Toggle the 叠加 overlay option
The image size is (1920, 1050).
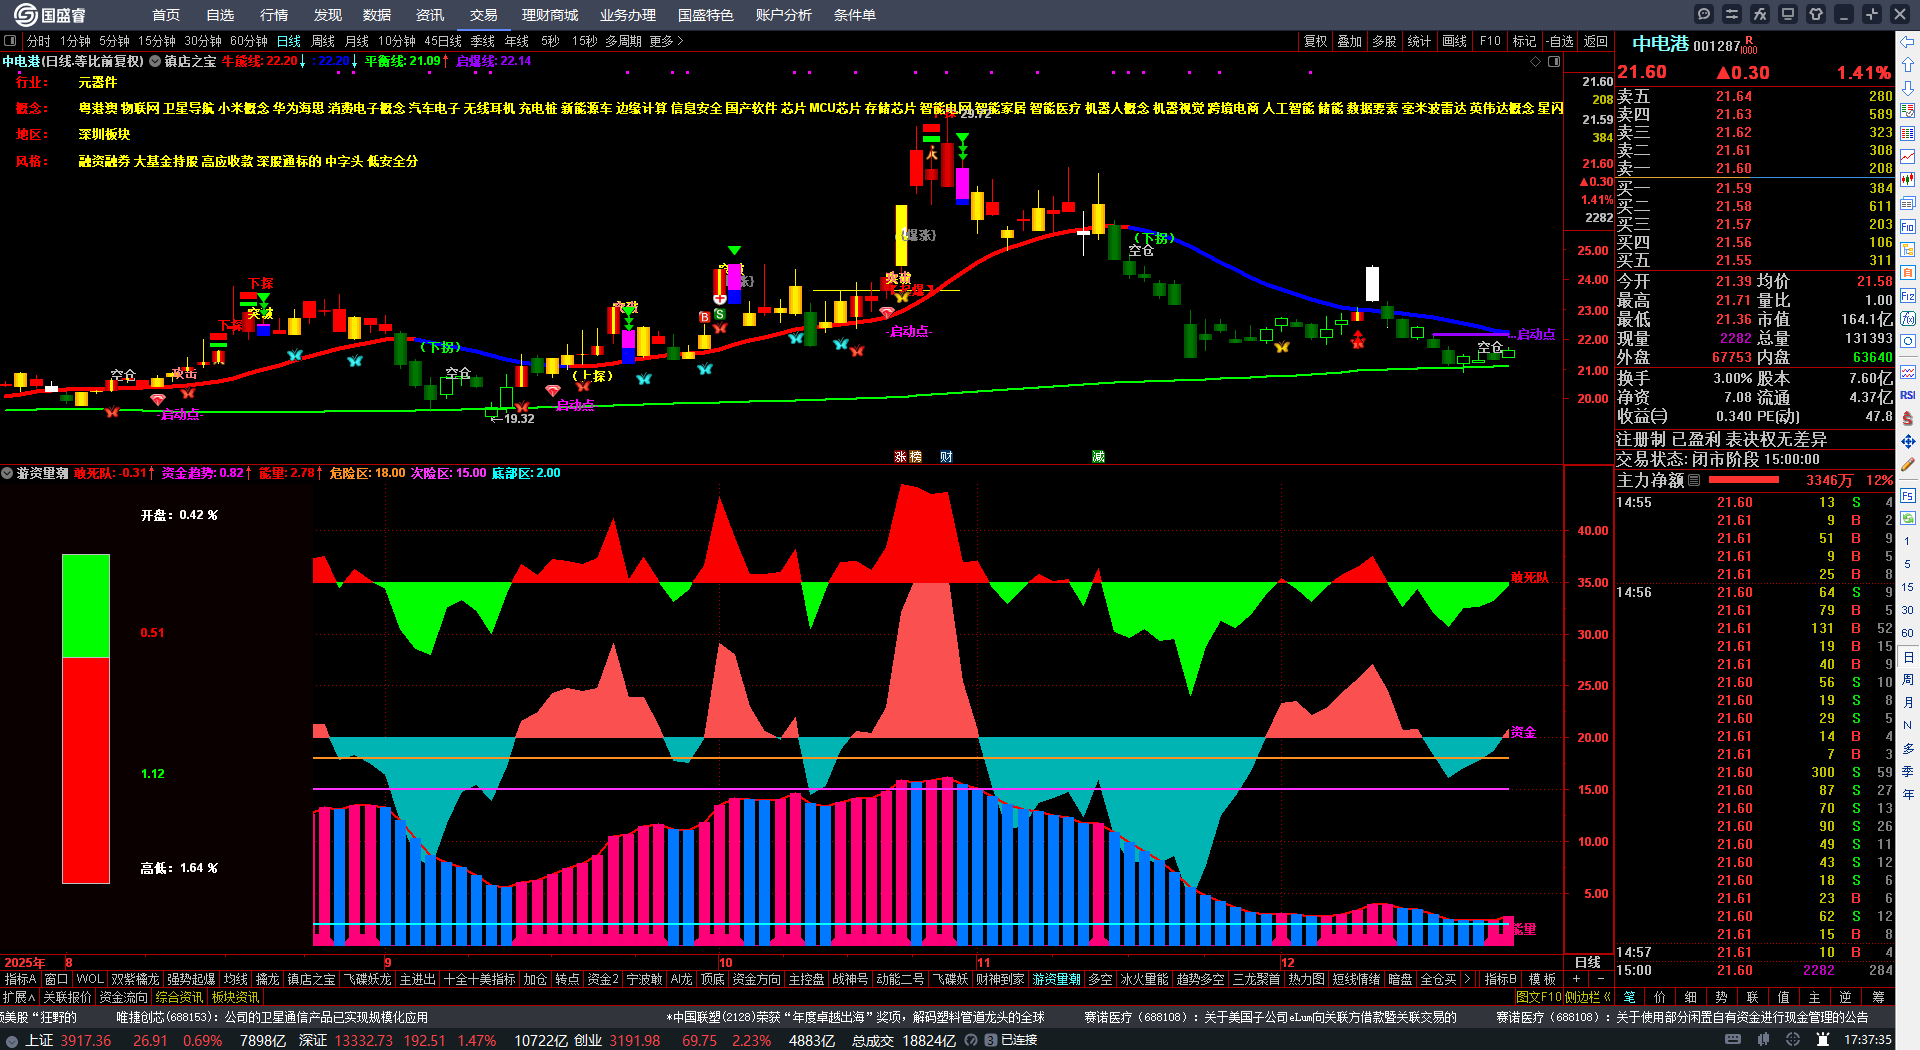(1350, 41)
